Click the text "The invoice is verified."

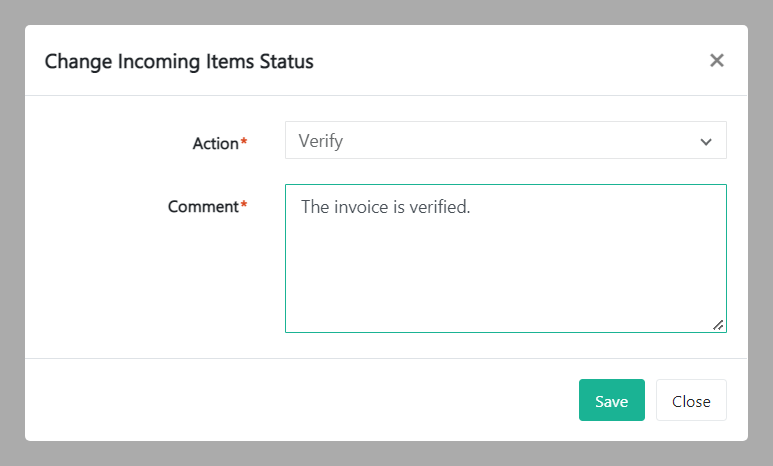[x=385, y=207]
